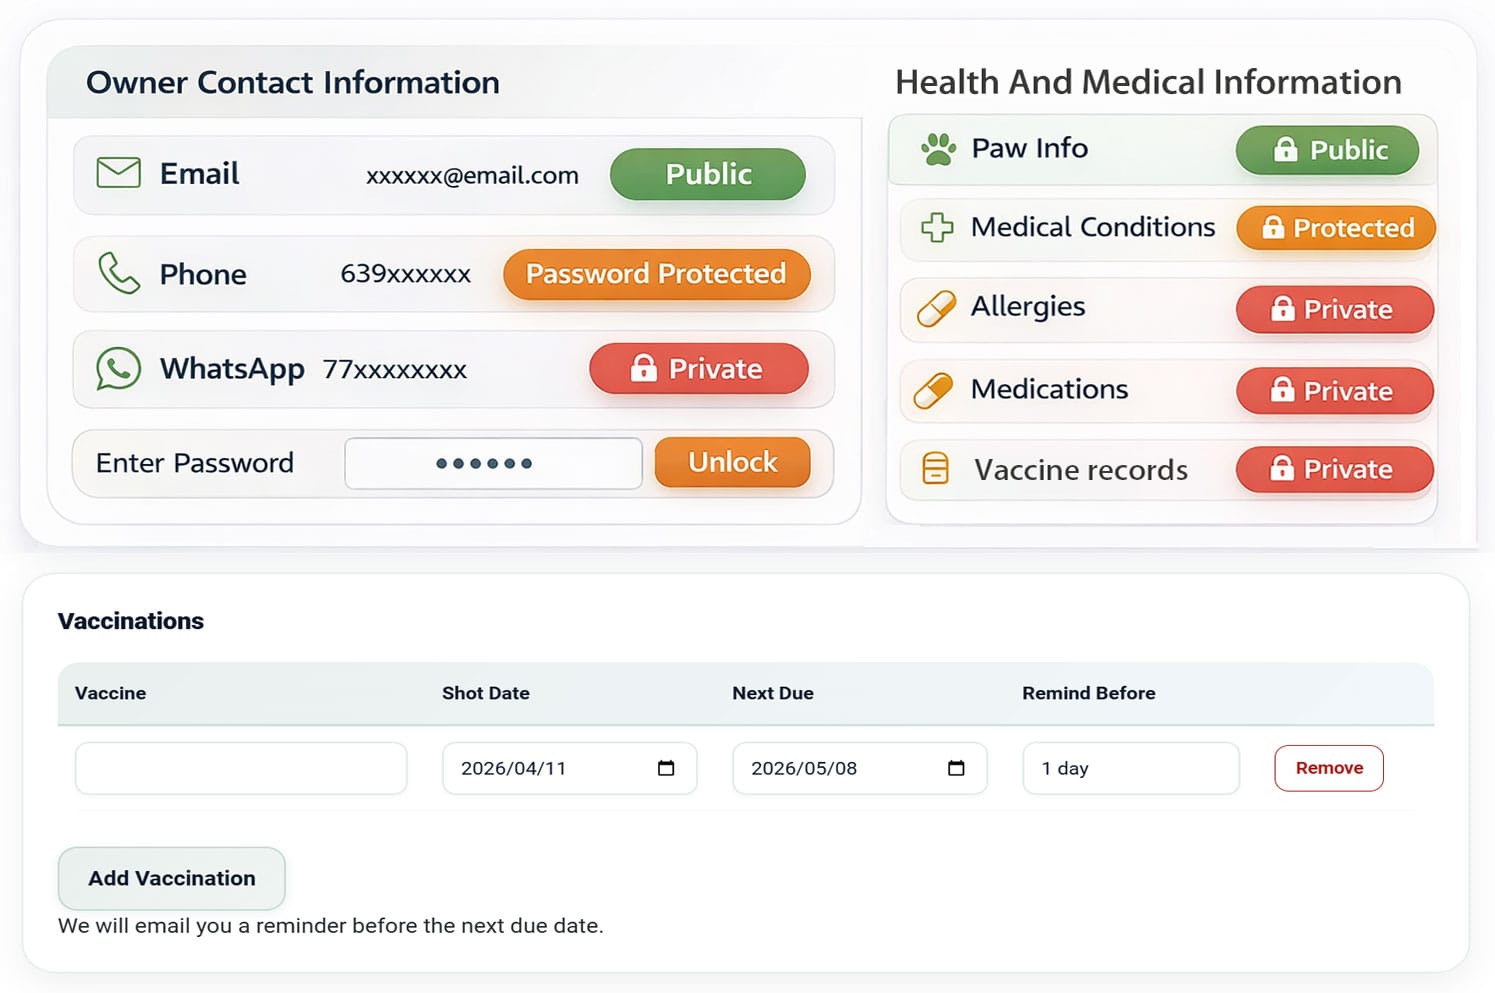This screenshot has height=993, width=1495.
Task: Click the Email envelope icon
Action: (117, 172)
